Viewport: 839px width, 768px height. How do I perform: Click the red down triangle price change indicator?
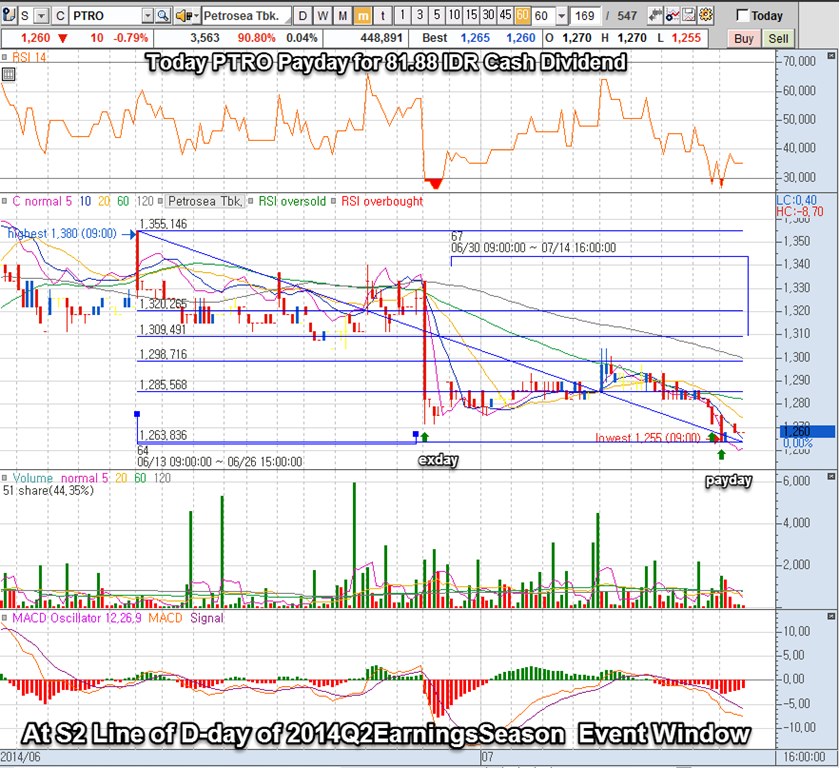tap(63, 39)
